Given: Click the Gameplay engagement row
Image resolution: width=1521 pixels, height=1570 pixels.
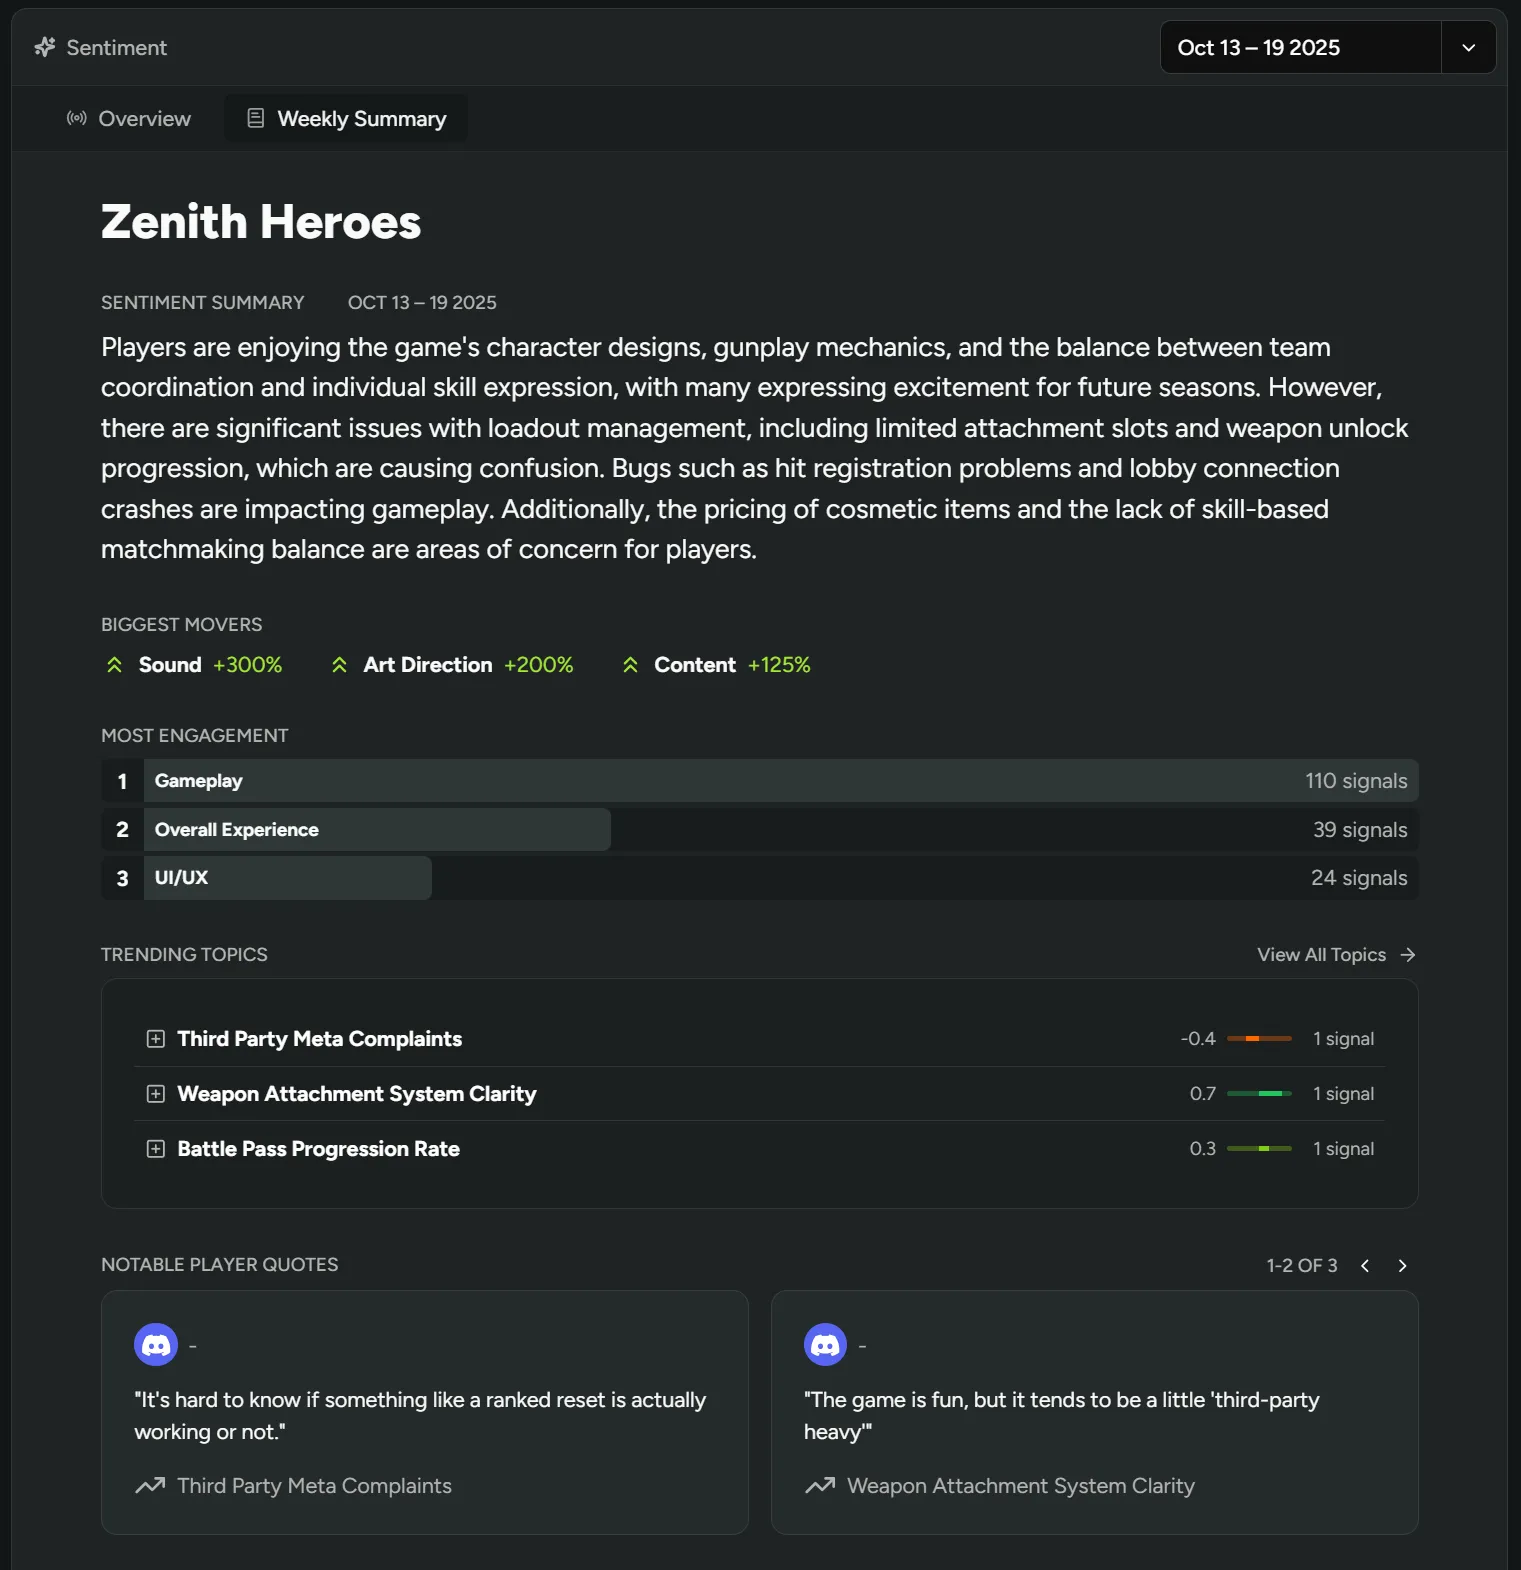Looking at the screenshot, I should [x=759, y=781].
